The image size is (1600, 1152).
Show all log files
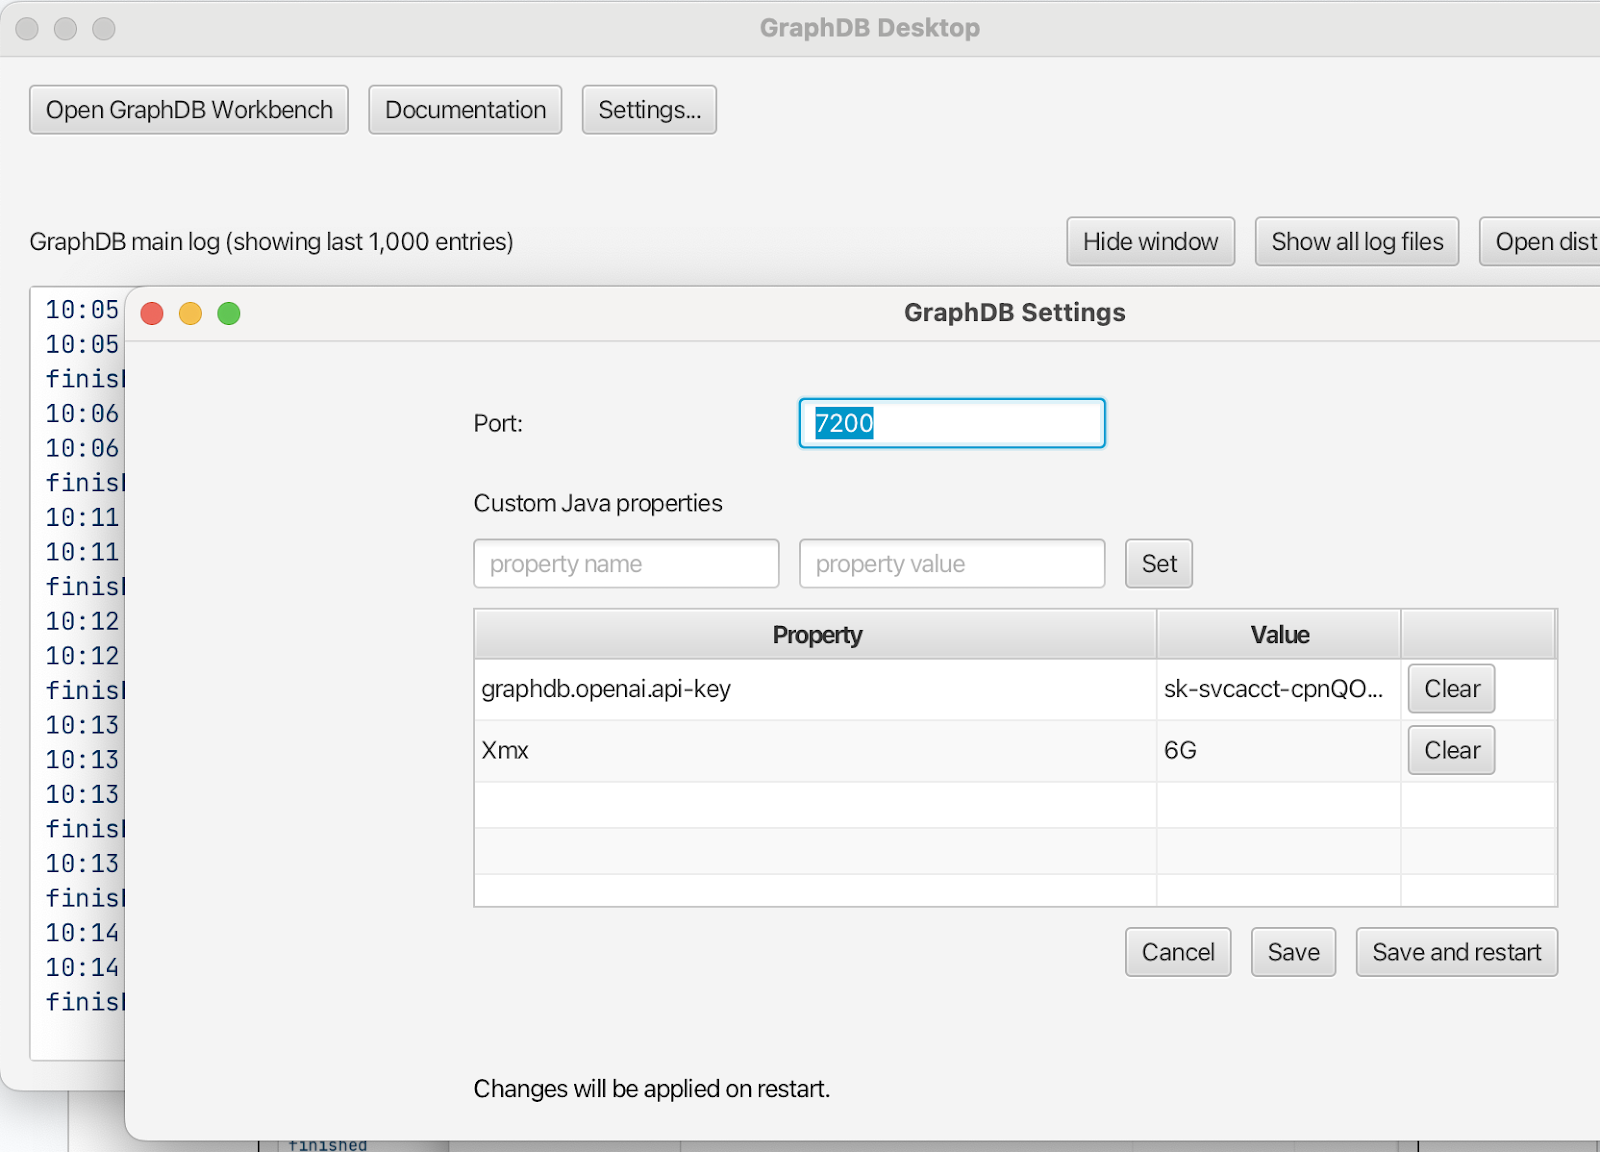(x=1357, y=242)
